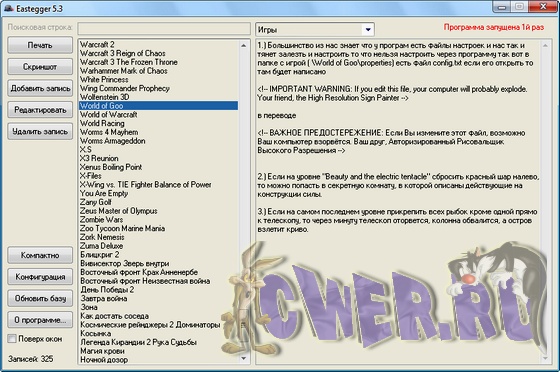The width and height of the screenshot is (560, 372).
Task: Switch to Компактно view
Action: [40, 255]
